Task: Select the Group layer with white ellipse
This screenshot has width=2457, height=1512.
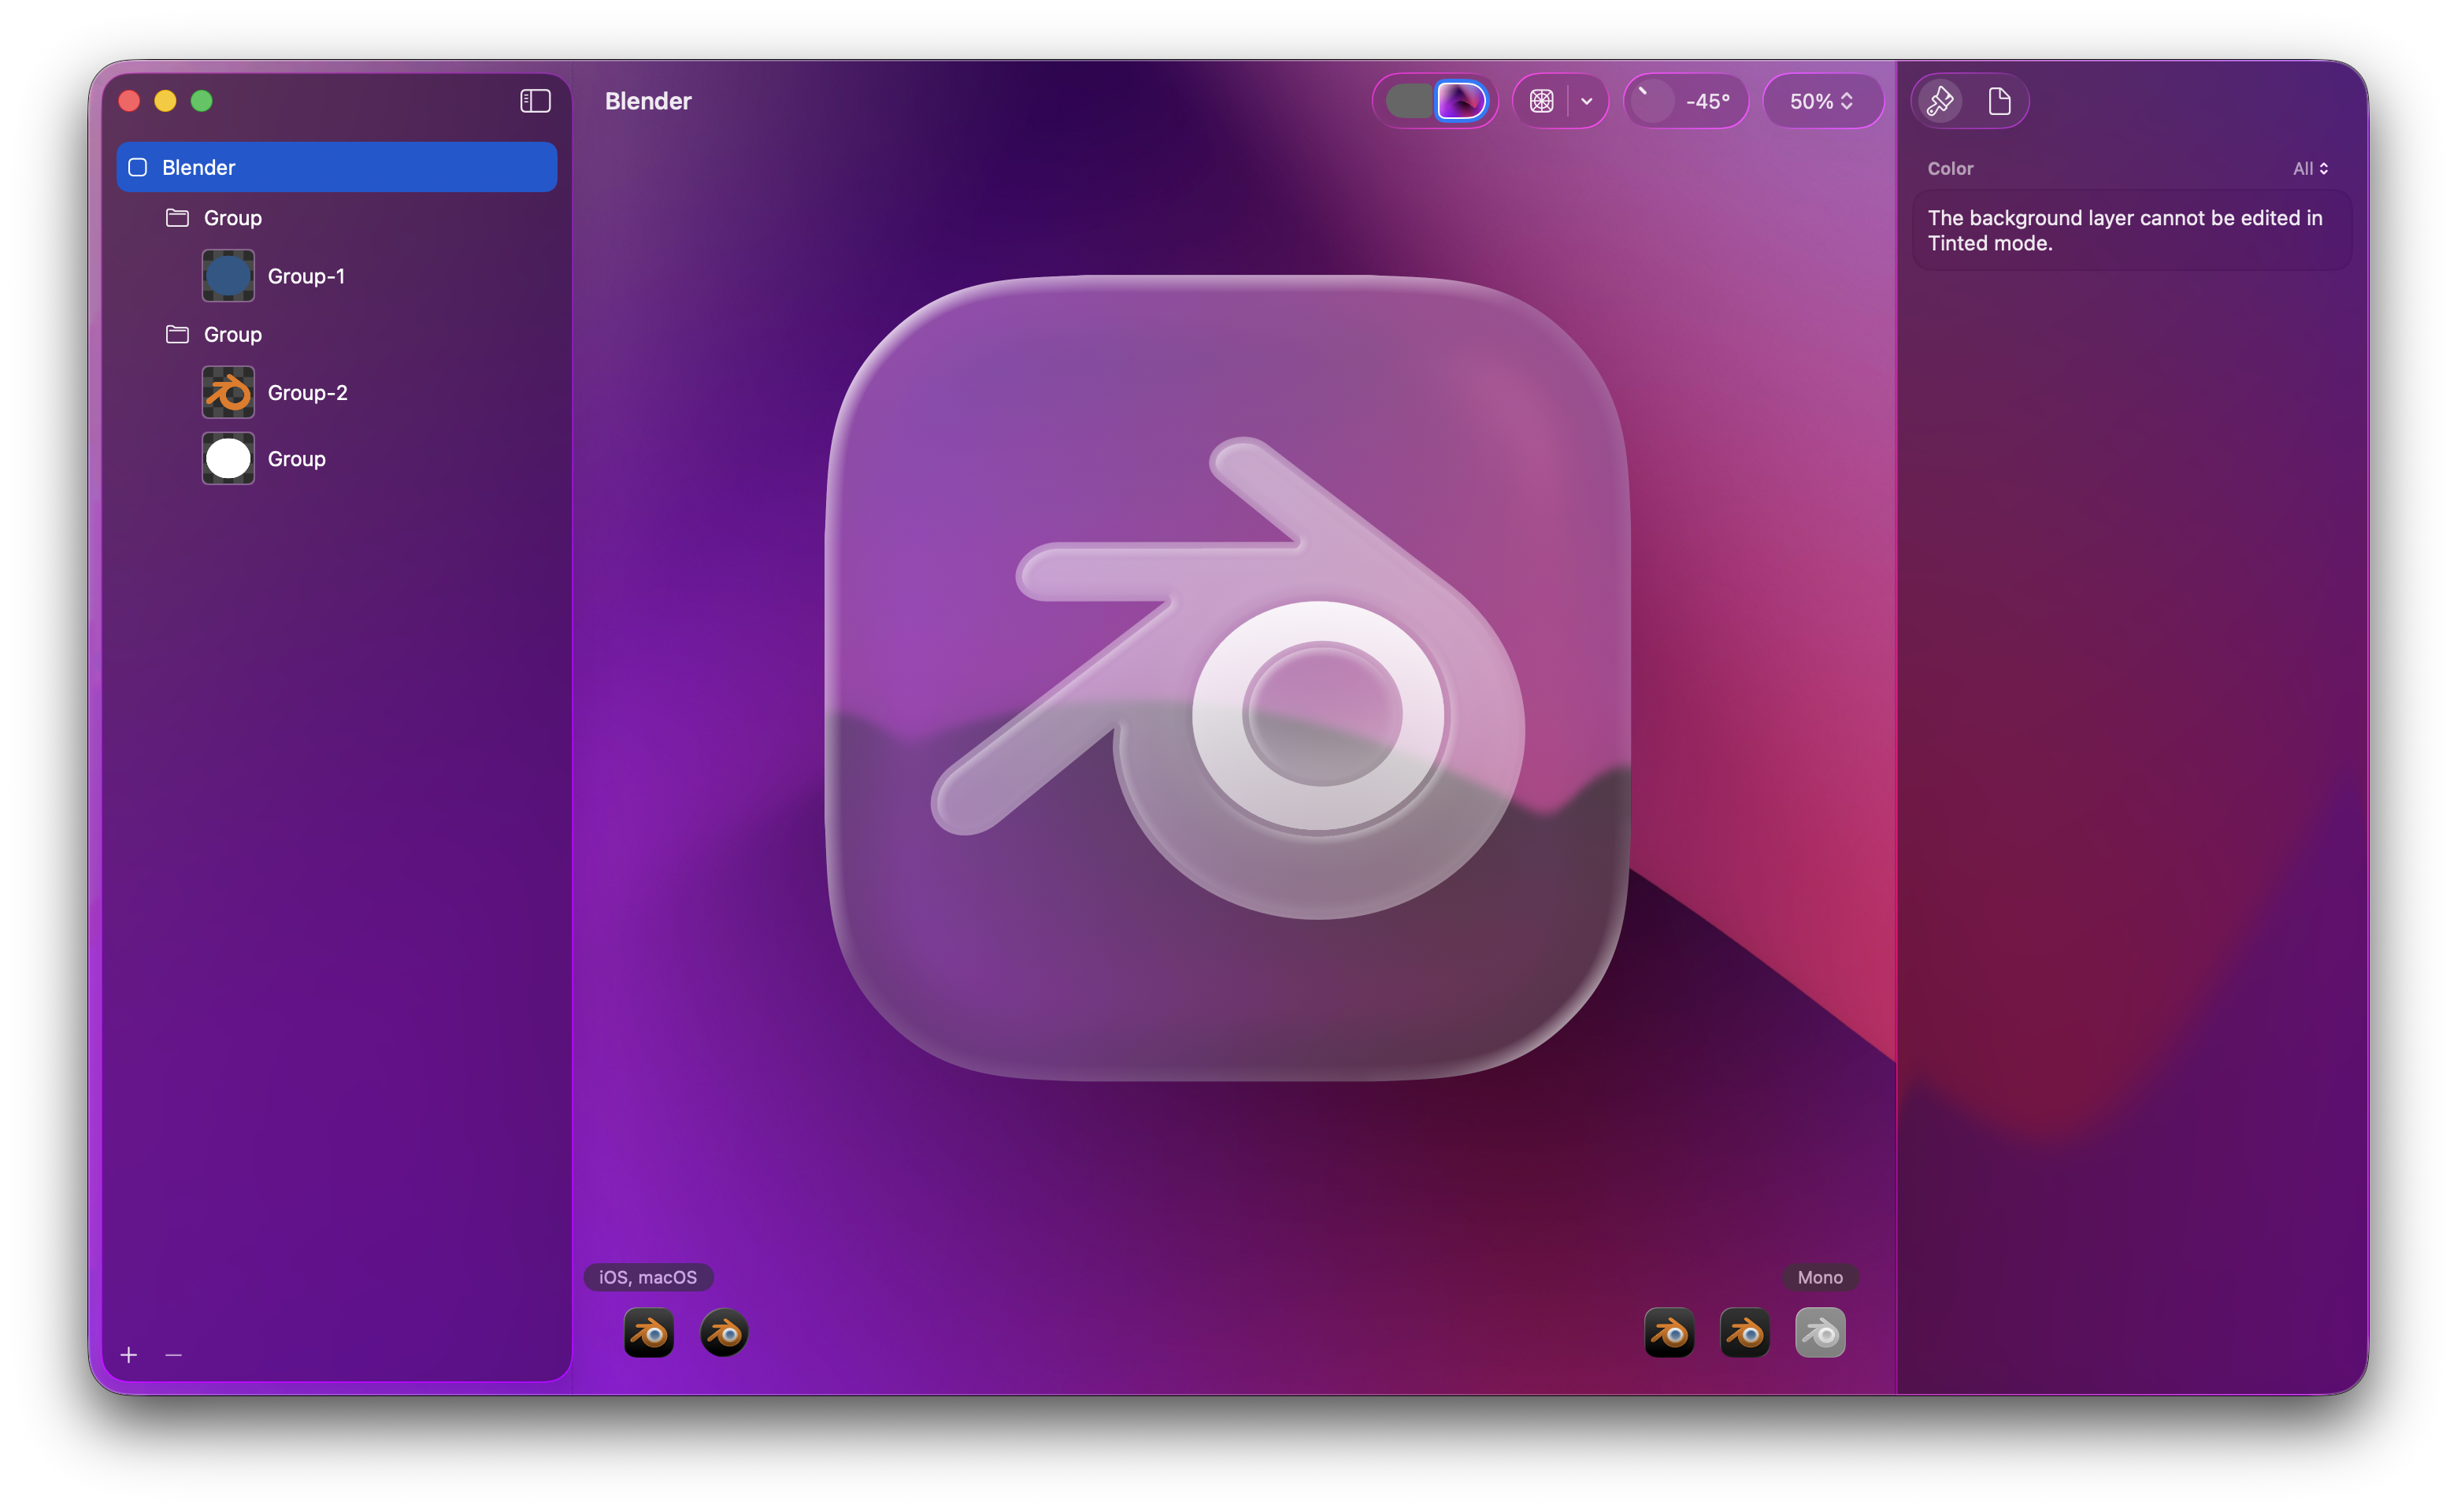Action: tap(337, 459)
